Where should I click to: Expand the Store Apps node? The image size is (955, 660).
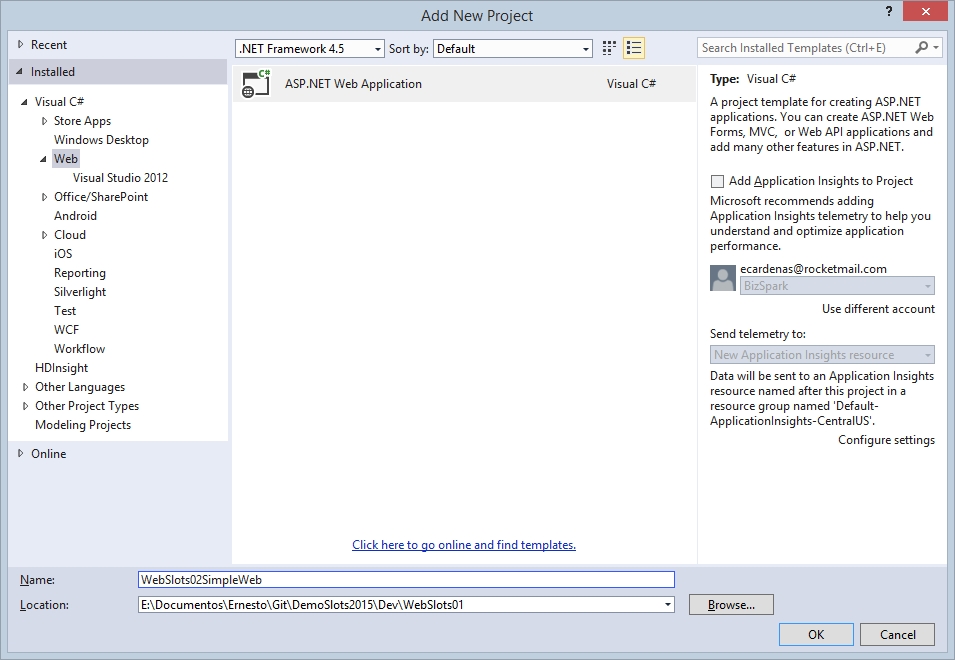(44, 121)
